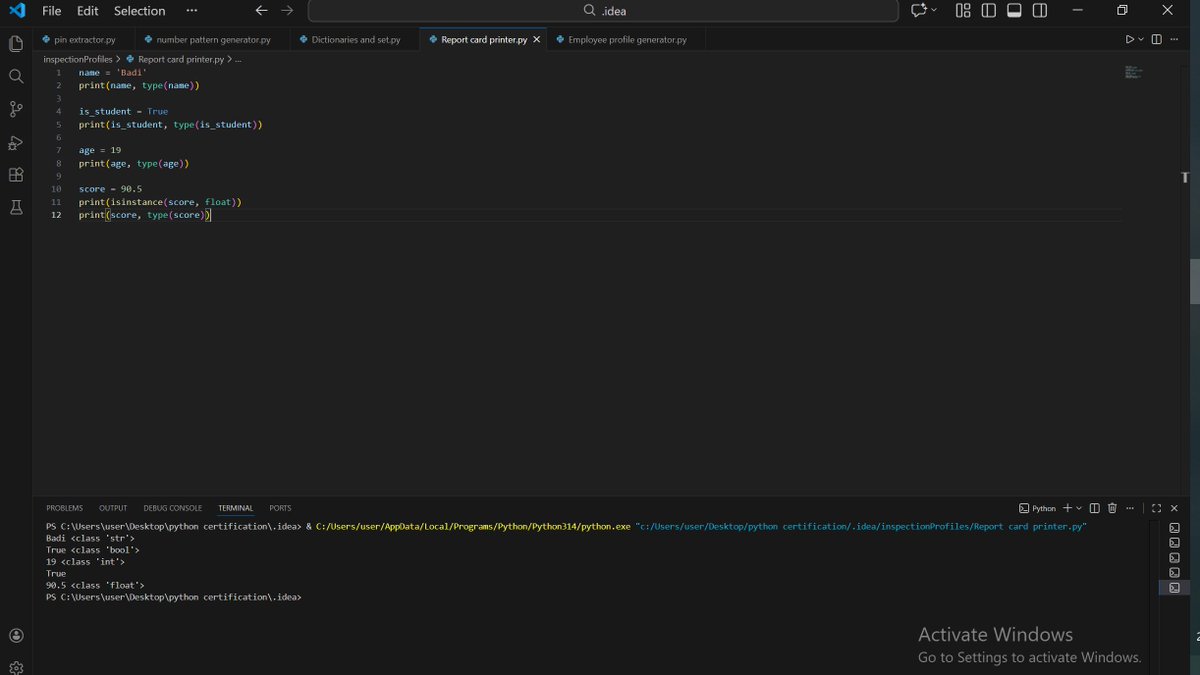Open the Explorer view in activity bar
Image resolution: width=1200 pixels, height=675 pixels.
point(16,44)
